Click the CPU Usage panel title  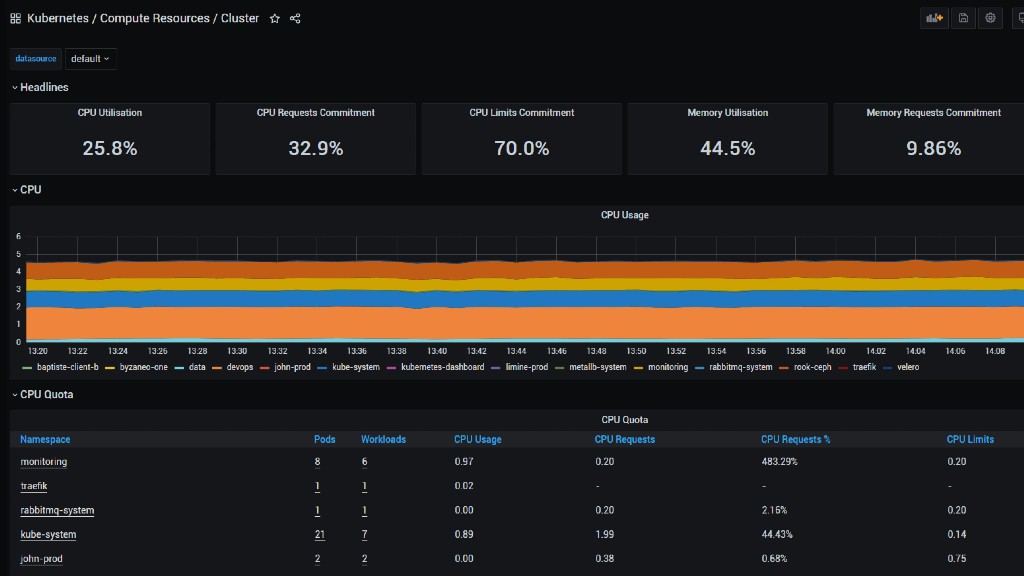(624, 215)
